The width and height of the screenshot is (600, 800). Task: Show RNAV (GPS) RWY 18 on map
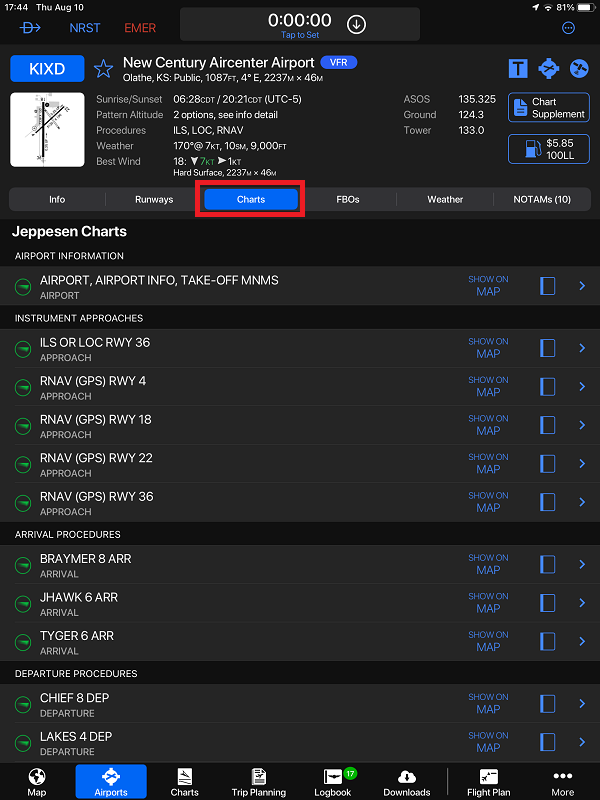[488, 425]
